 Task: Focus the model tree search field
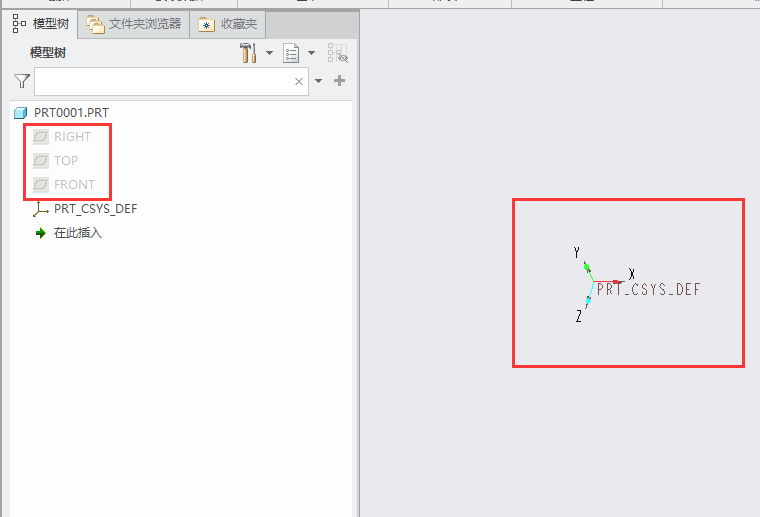(171, 81)
